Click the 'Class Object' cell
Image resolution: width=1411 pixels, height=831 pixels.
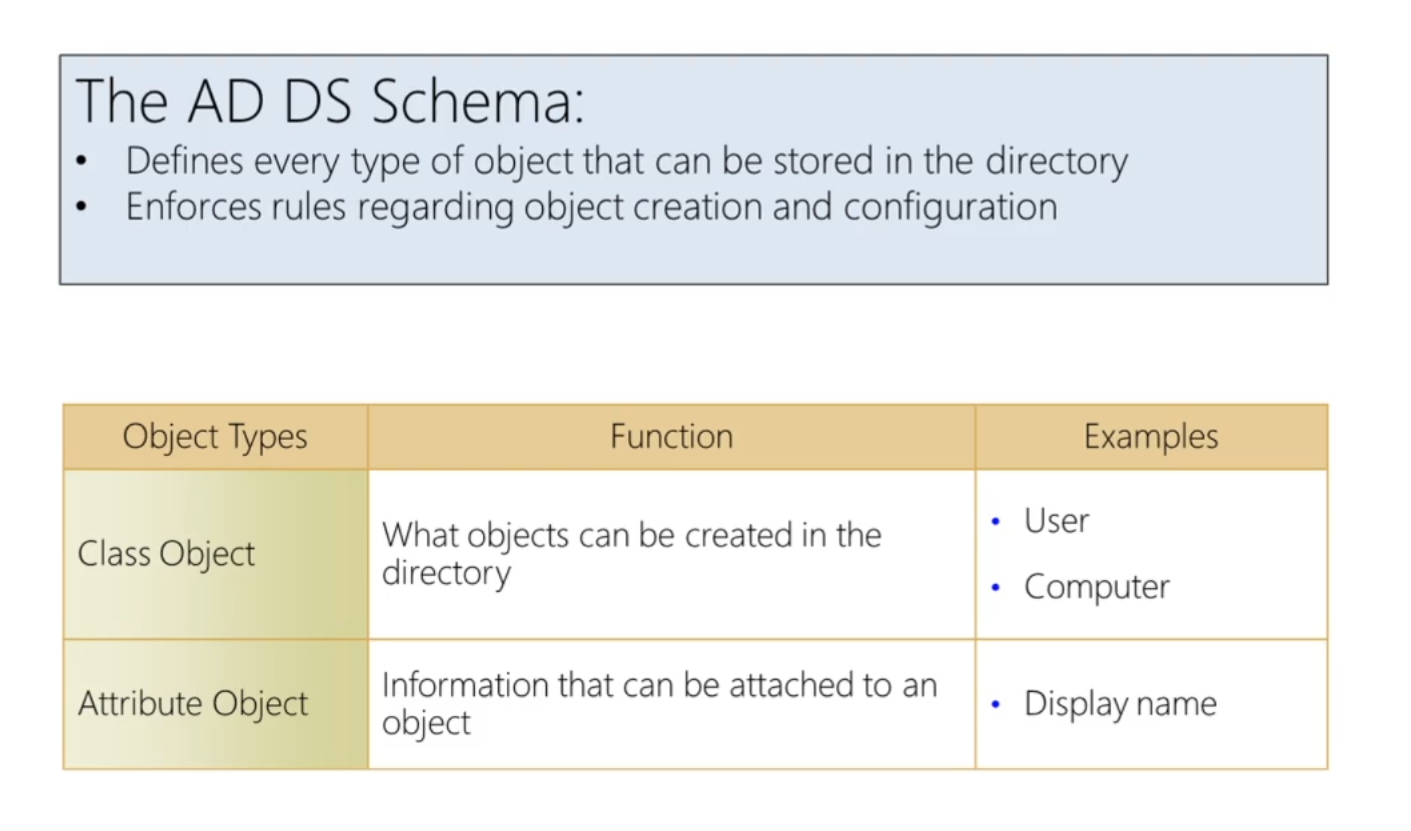click(x=167, y=554)
